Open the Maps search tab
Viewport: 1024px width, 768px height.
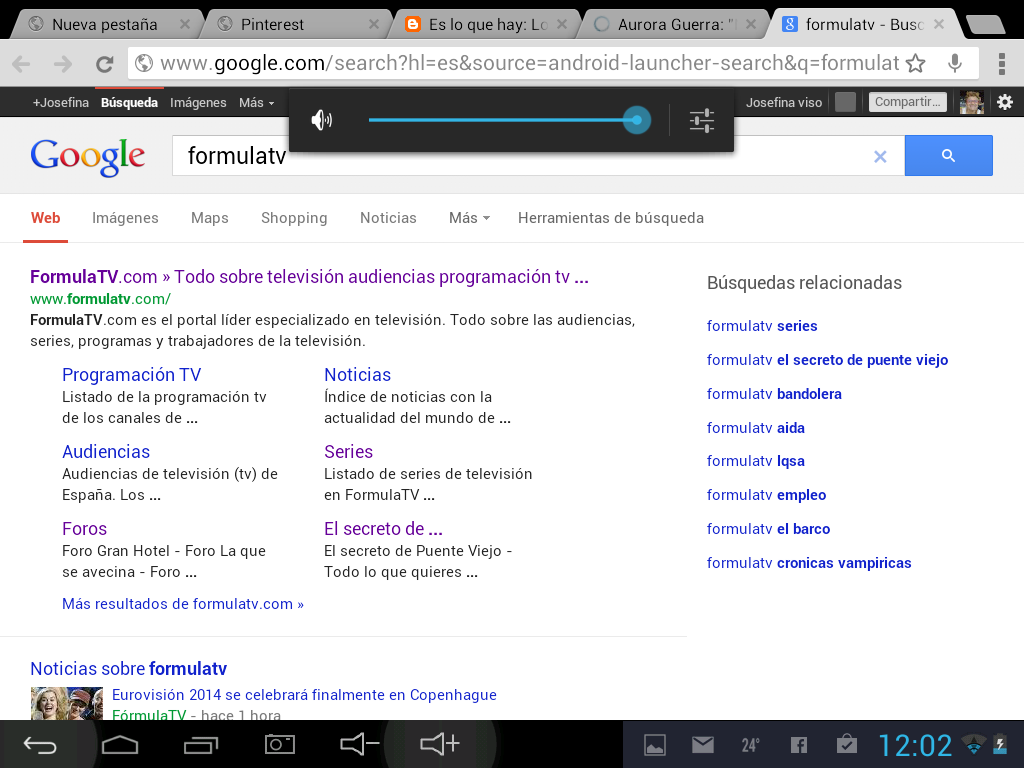(x=210, y=218)
